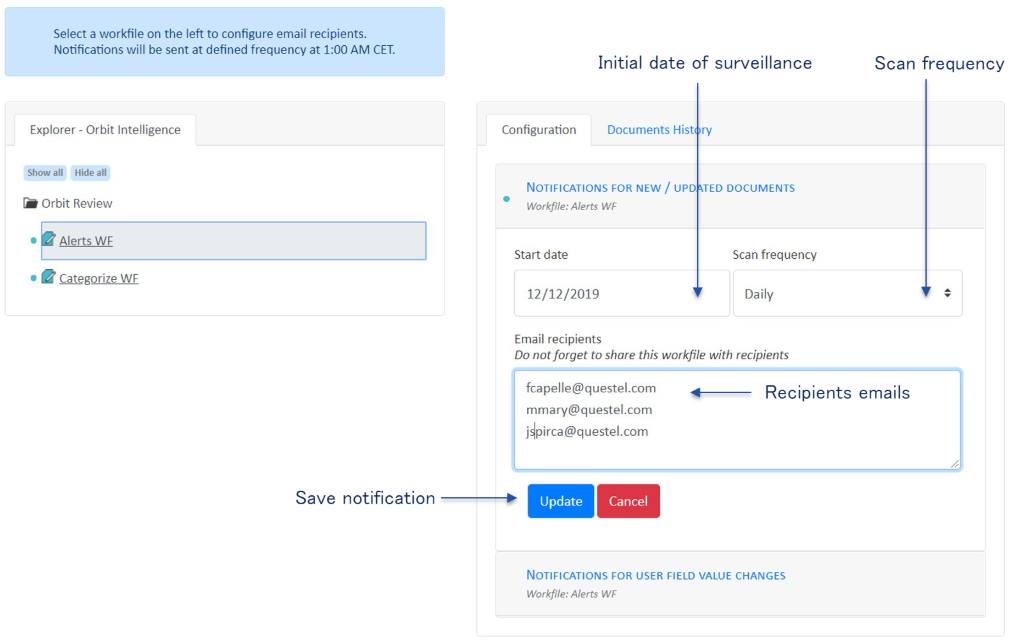
Task: Click the Orbit Review folder icon
Action: (30, 204)
